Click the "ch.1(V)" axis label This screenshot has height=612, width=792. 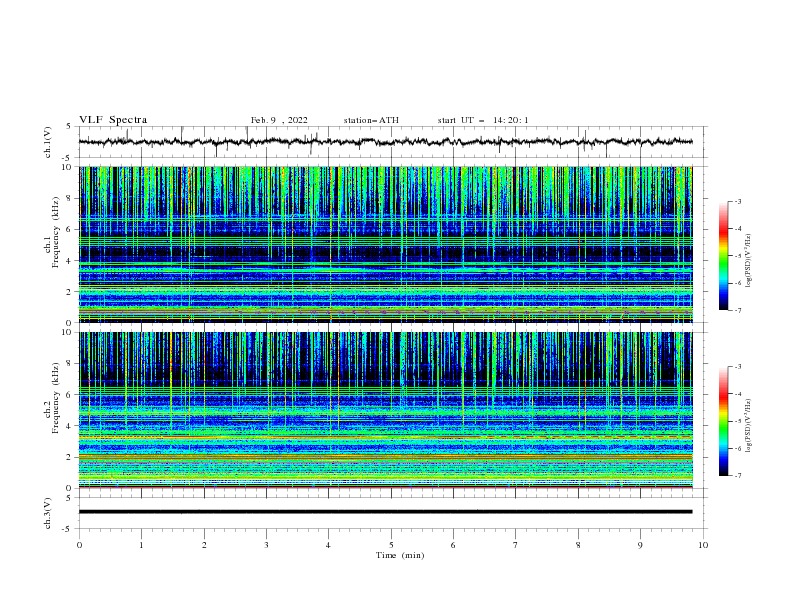(48, 142)
